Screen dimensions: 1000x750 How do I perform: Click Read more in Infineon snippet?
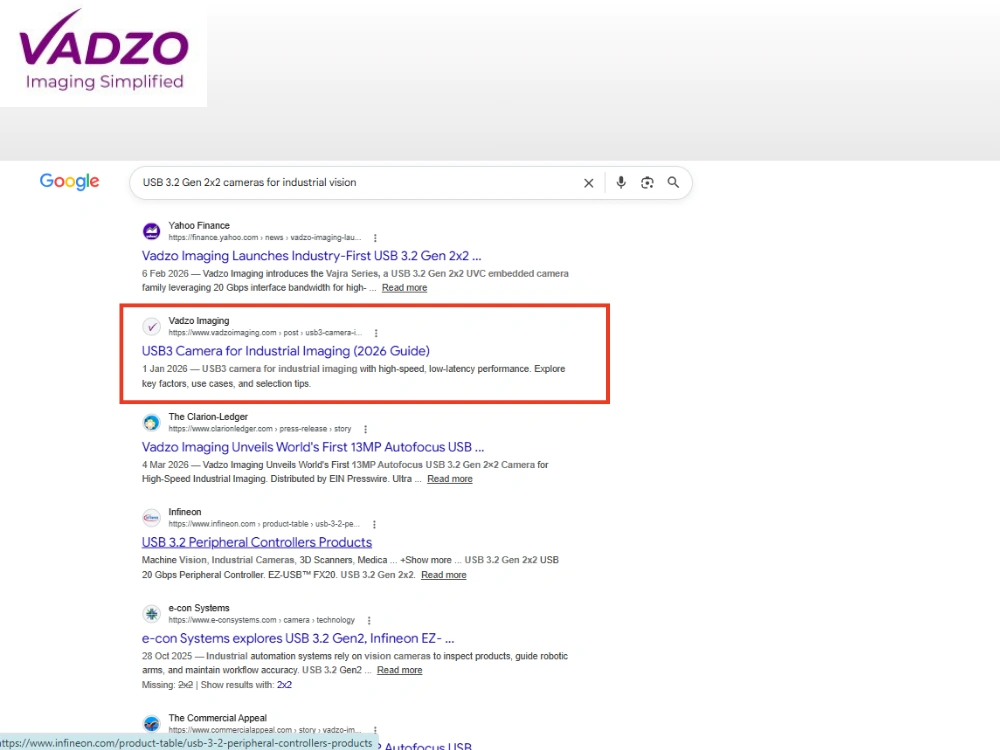[x=443, y=575]
